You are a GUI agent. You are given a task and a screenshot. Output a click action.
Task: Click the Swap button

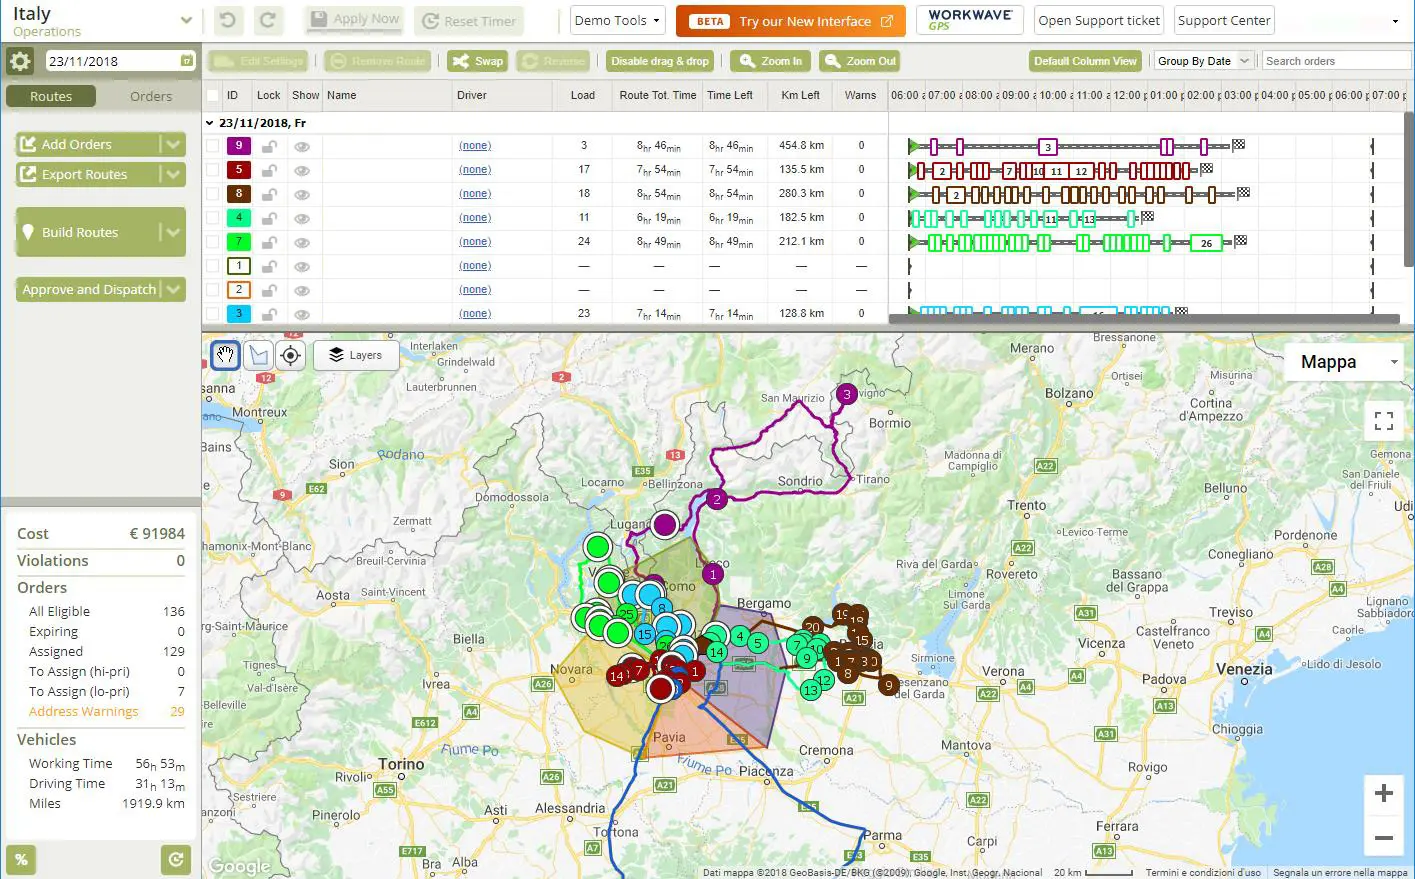click(477, 61)
